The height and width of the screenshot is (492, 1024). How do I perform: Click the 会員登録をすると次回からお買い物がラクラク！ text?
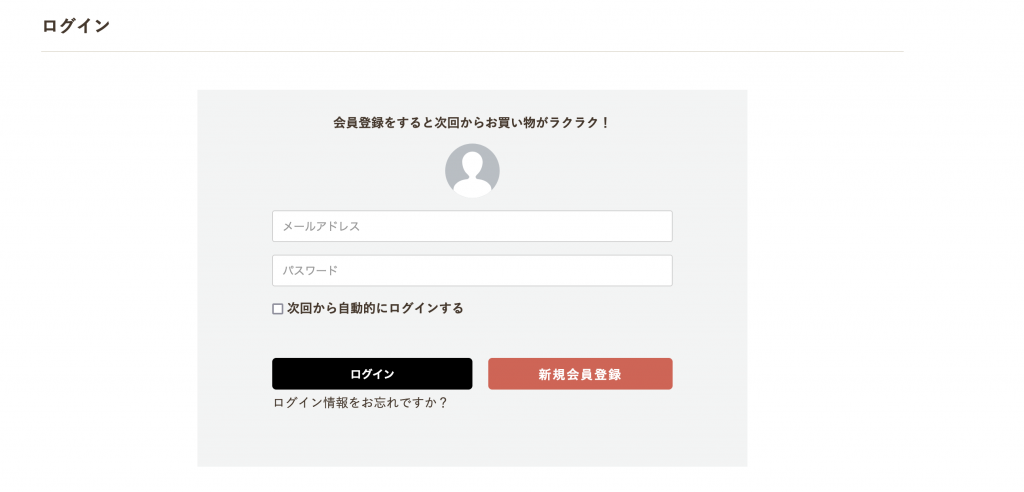tap(472, 123)
